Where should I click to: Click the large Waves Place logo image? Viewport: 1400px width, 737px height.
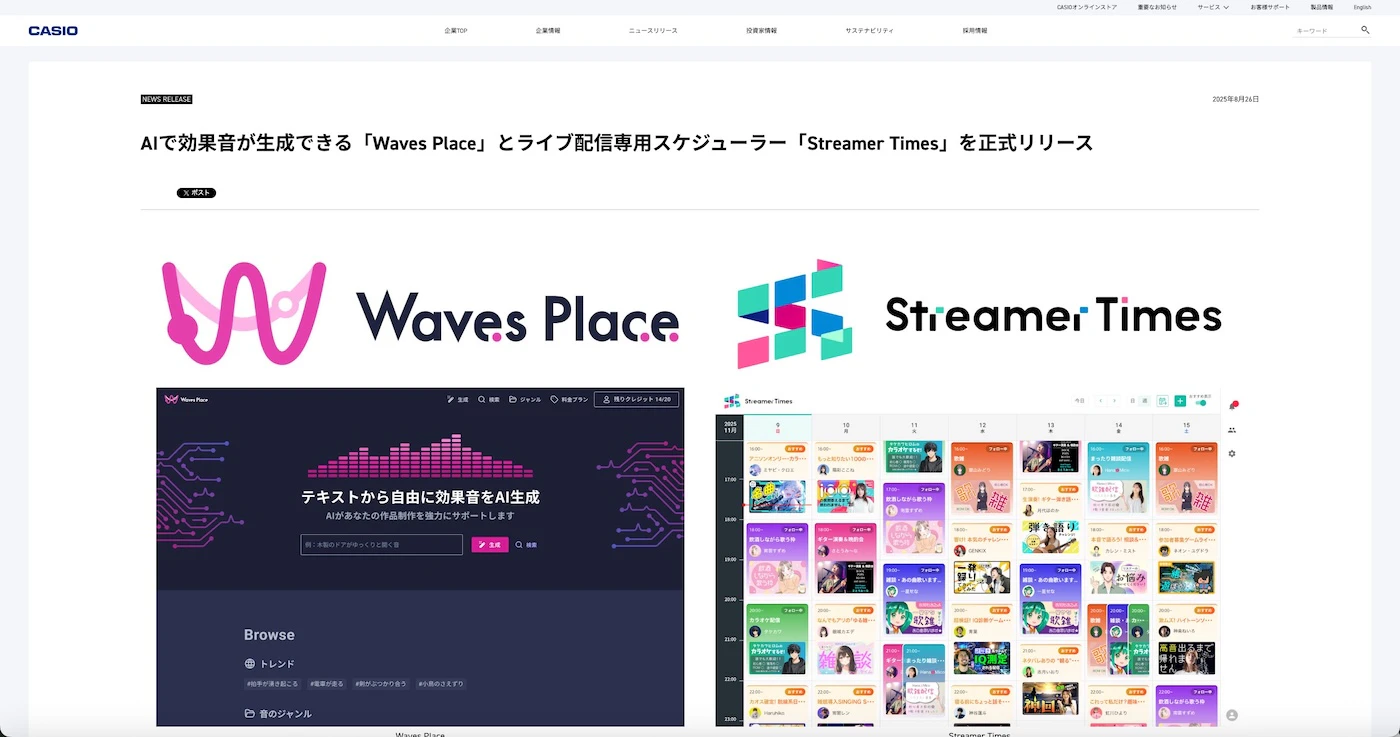point(420,313)
